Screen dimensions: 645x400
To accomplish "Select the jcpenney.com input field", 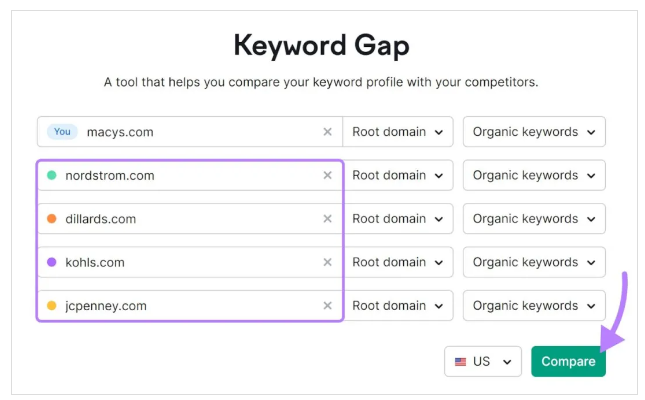I will [x=189, y=305].
